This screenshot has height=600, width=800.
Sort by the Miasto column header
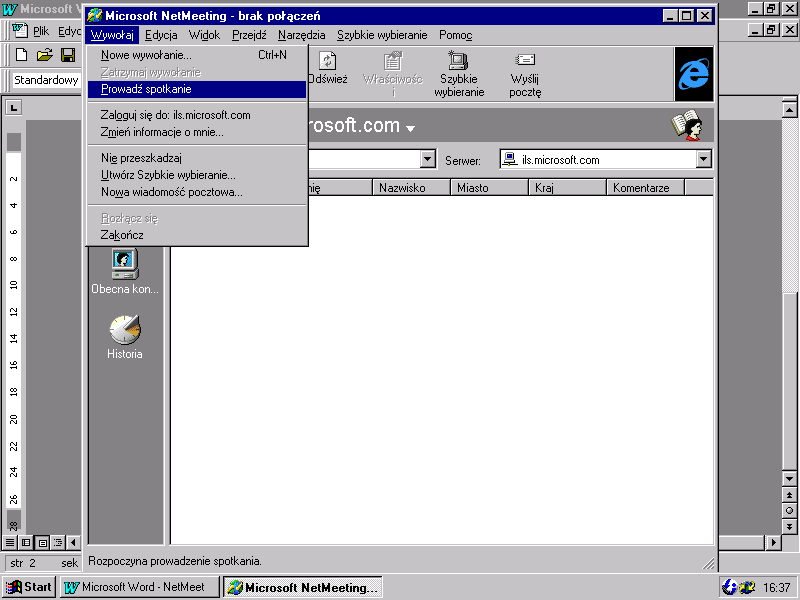pyautogui.click(x=489, y=188)
